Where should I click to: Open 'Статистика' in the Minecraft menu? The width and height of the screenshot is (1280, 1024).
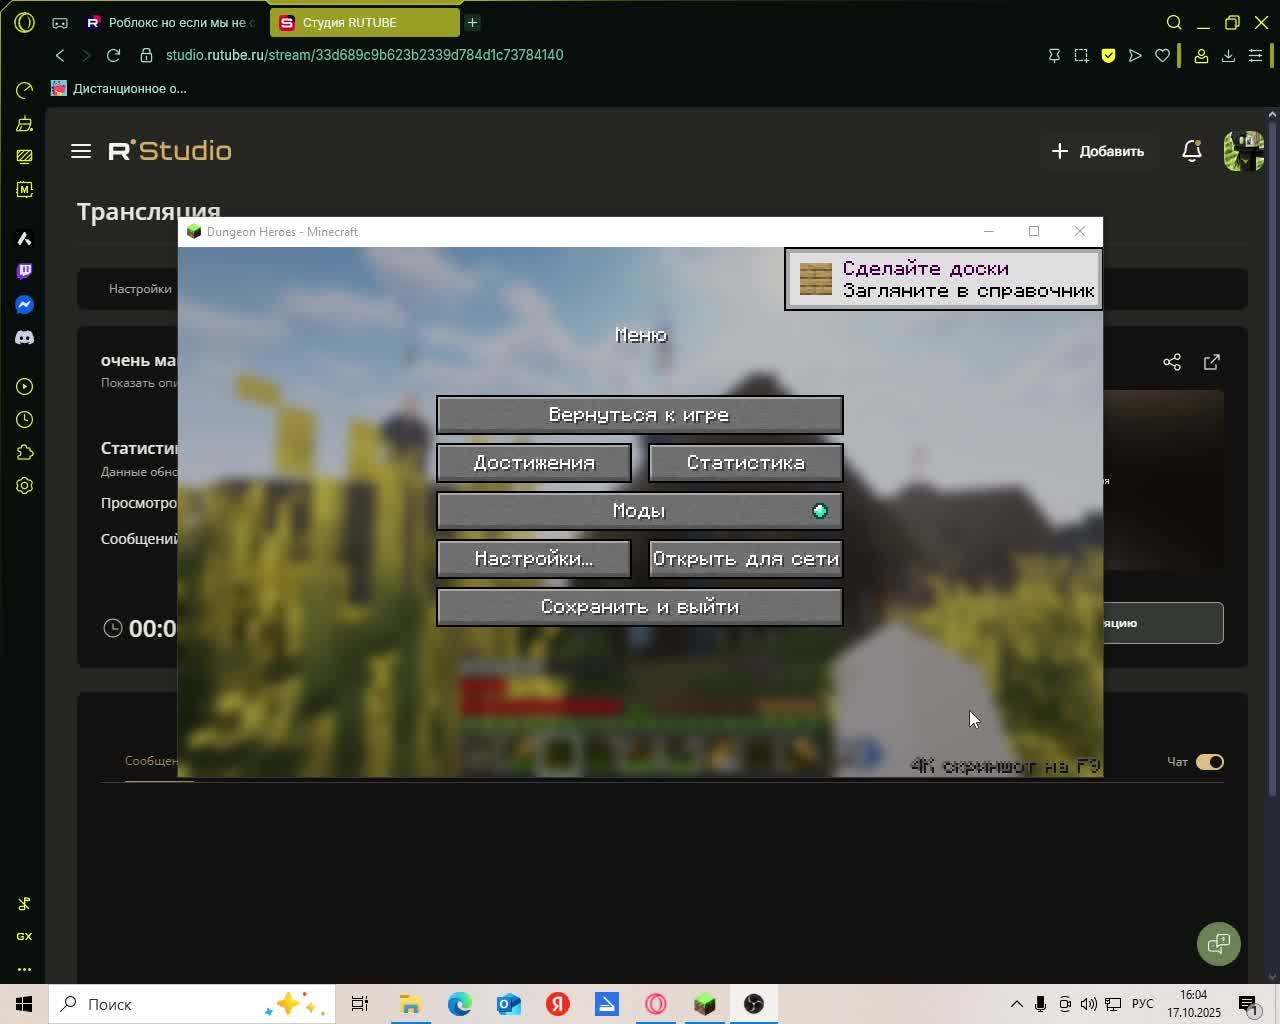tap(745, 463)
